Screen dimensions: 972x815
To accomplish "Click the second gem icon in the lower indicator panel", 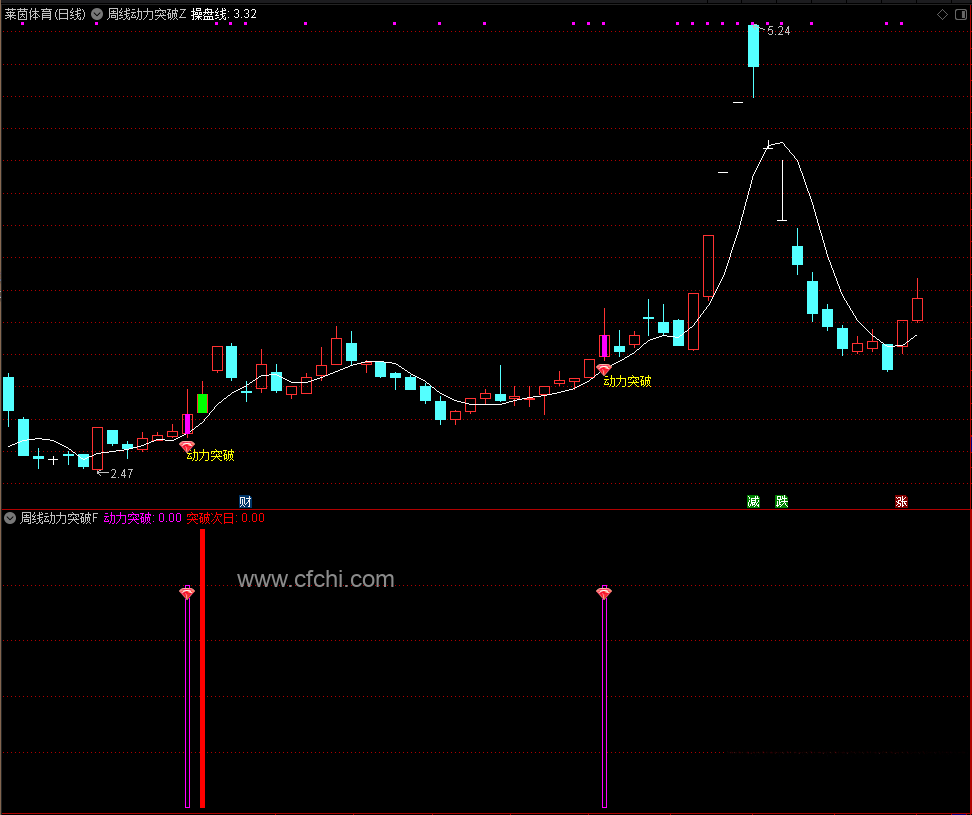I will click(x=604, y=593).
